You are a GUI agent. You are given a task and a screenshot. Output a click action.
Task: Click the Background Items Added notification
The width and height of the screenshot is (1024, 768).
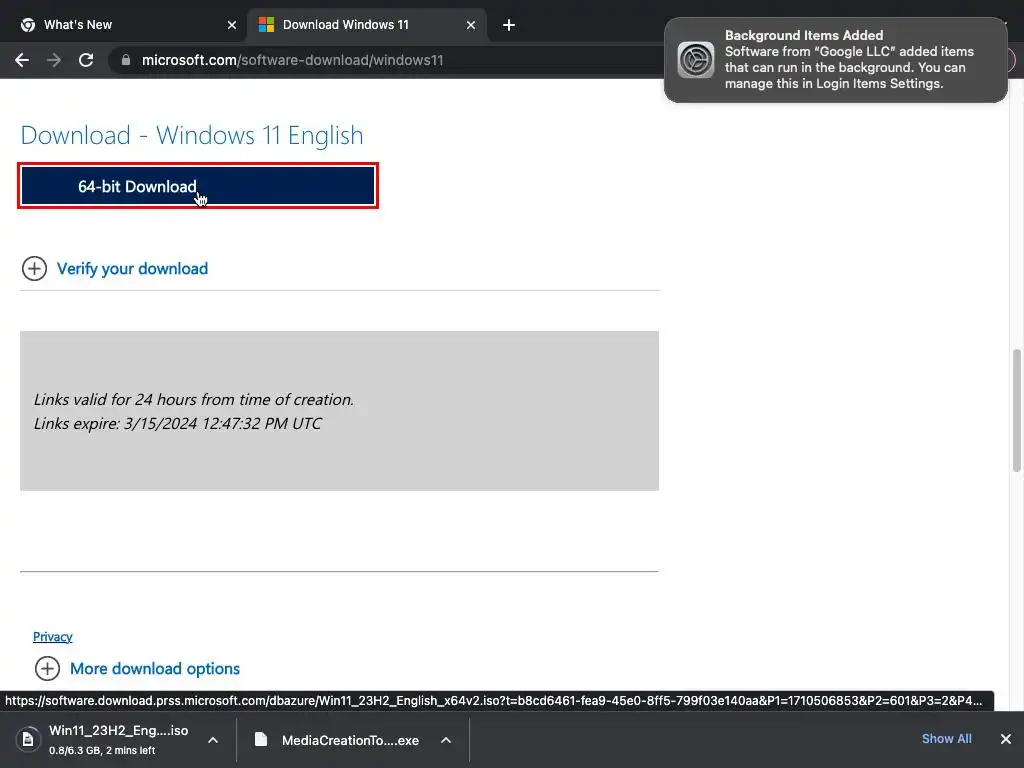pos(836,60)
